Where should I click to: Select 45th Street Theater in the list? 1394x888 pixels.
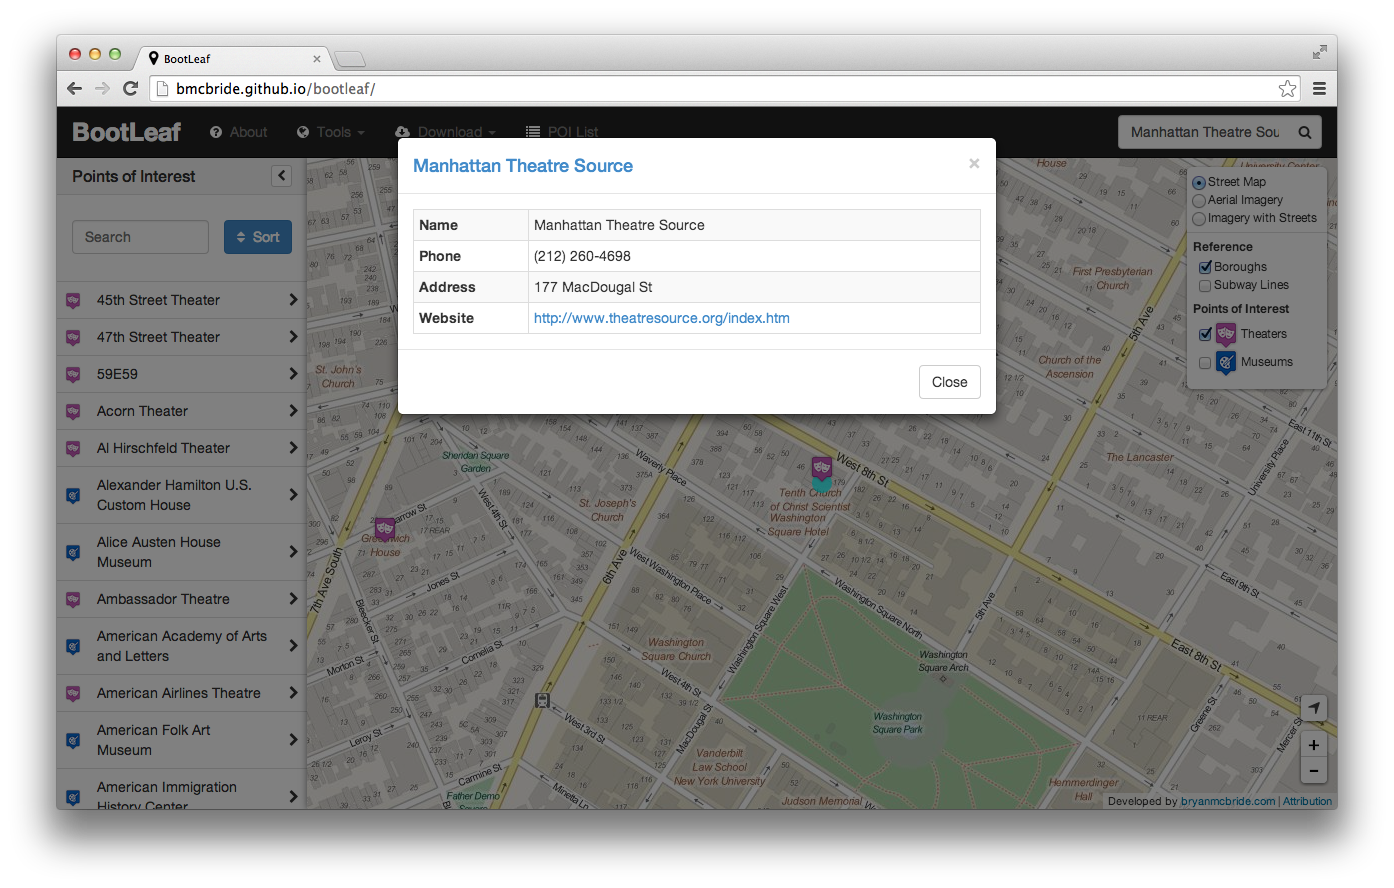click(x=158, y=300)
